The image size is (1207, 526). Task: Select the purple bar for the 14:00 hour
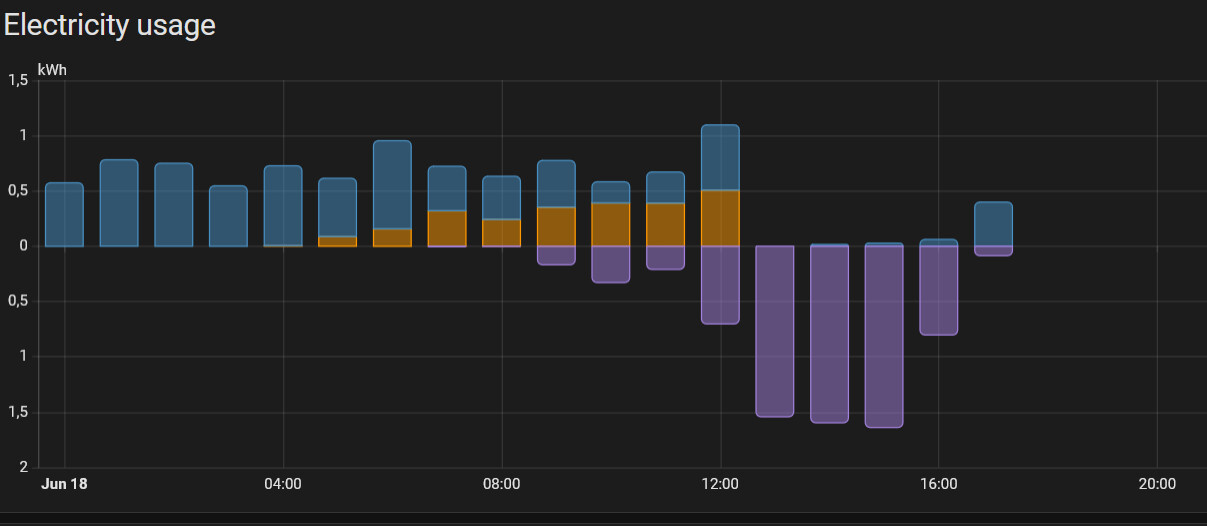click(829, 334)
